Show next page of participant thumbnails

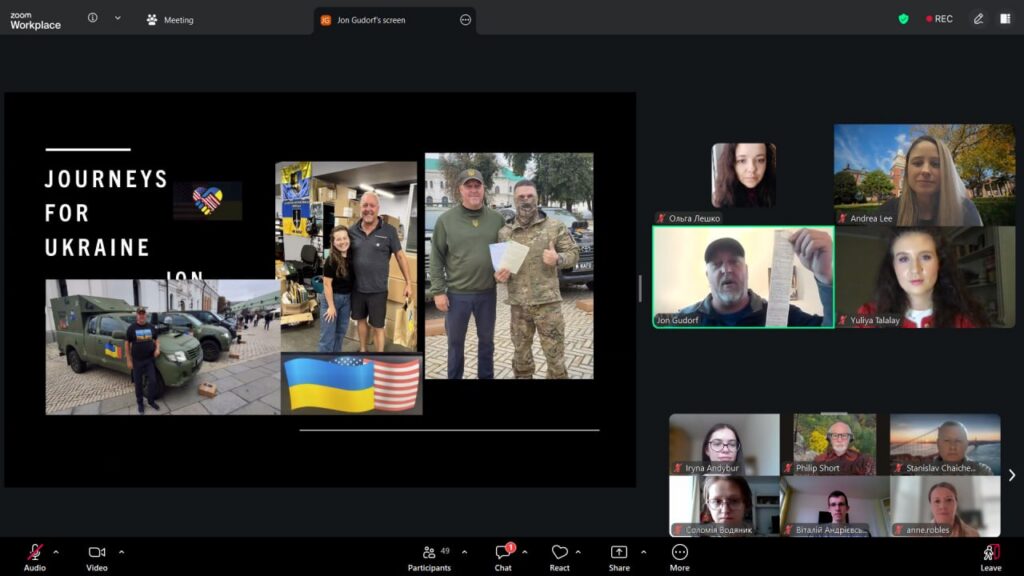tap(1011, 476)
